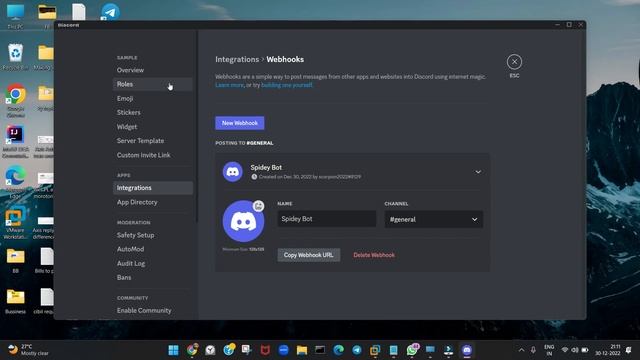Select the Business folder on desktop
Viewport: 640px width, 360px height.
(16, 302)
